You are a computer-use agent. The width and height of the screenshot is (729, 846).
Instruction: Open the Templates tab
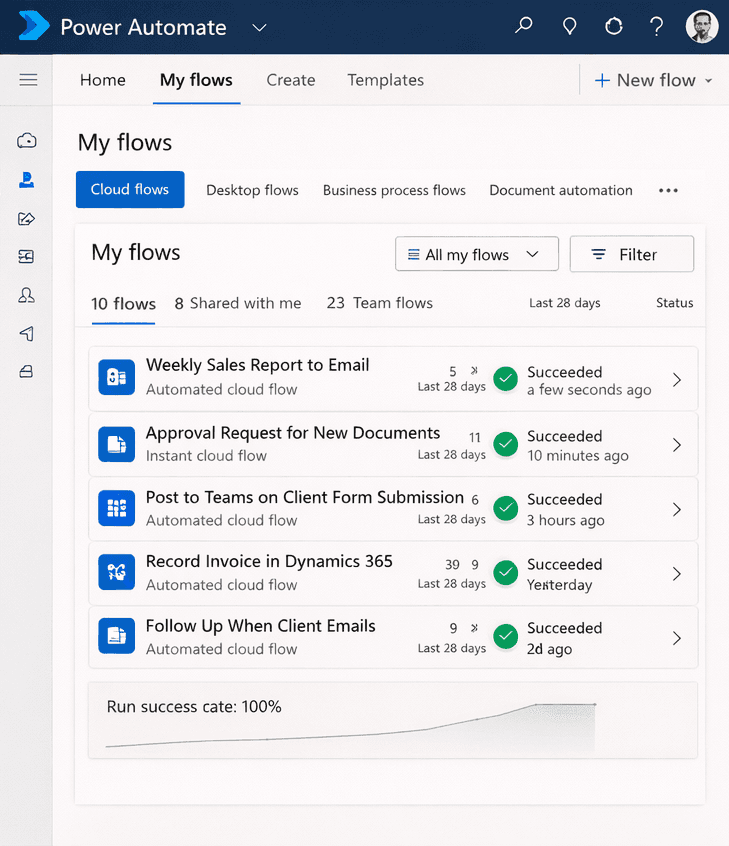(385, 80)
